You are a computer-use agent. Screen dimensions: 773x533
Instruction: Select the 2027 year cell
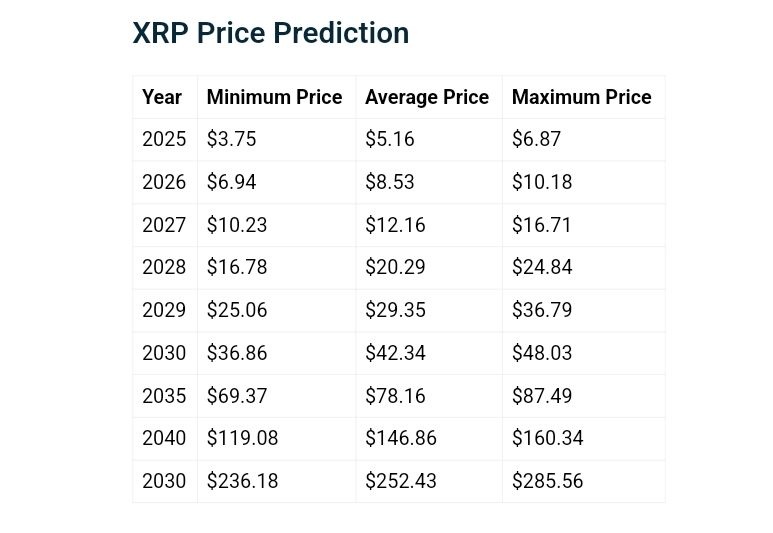164,225
